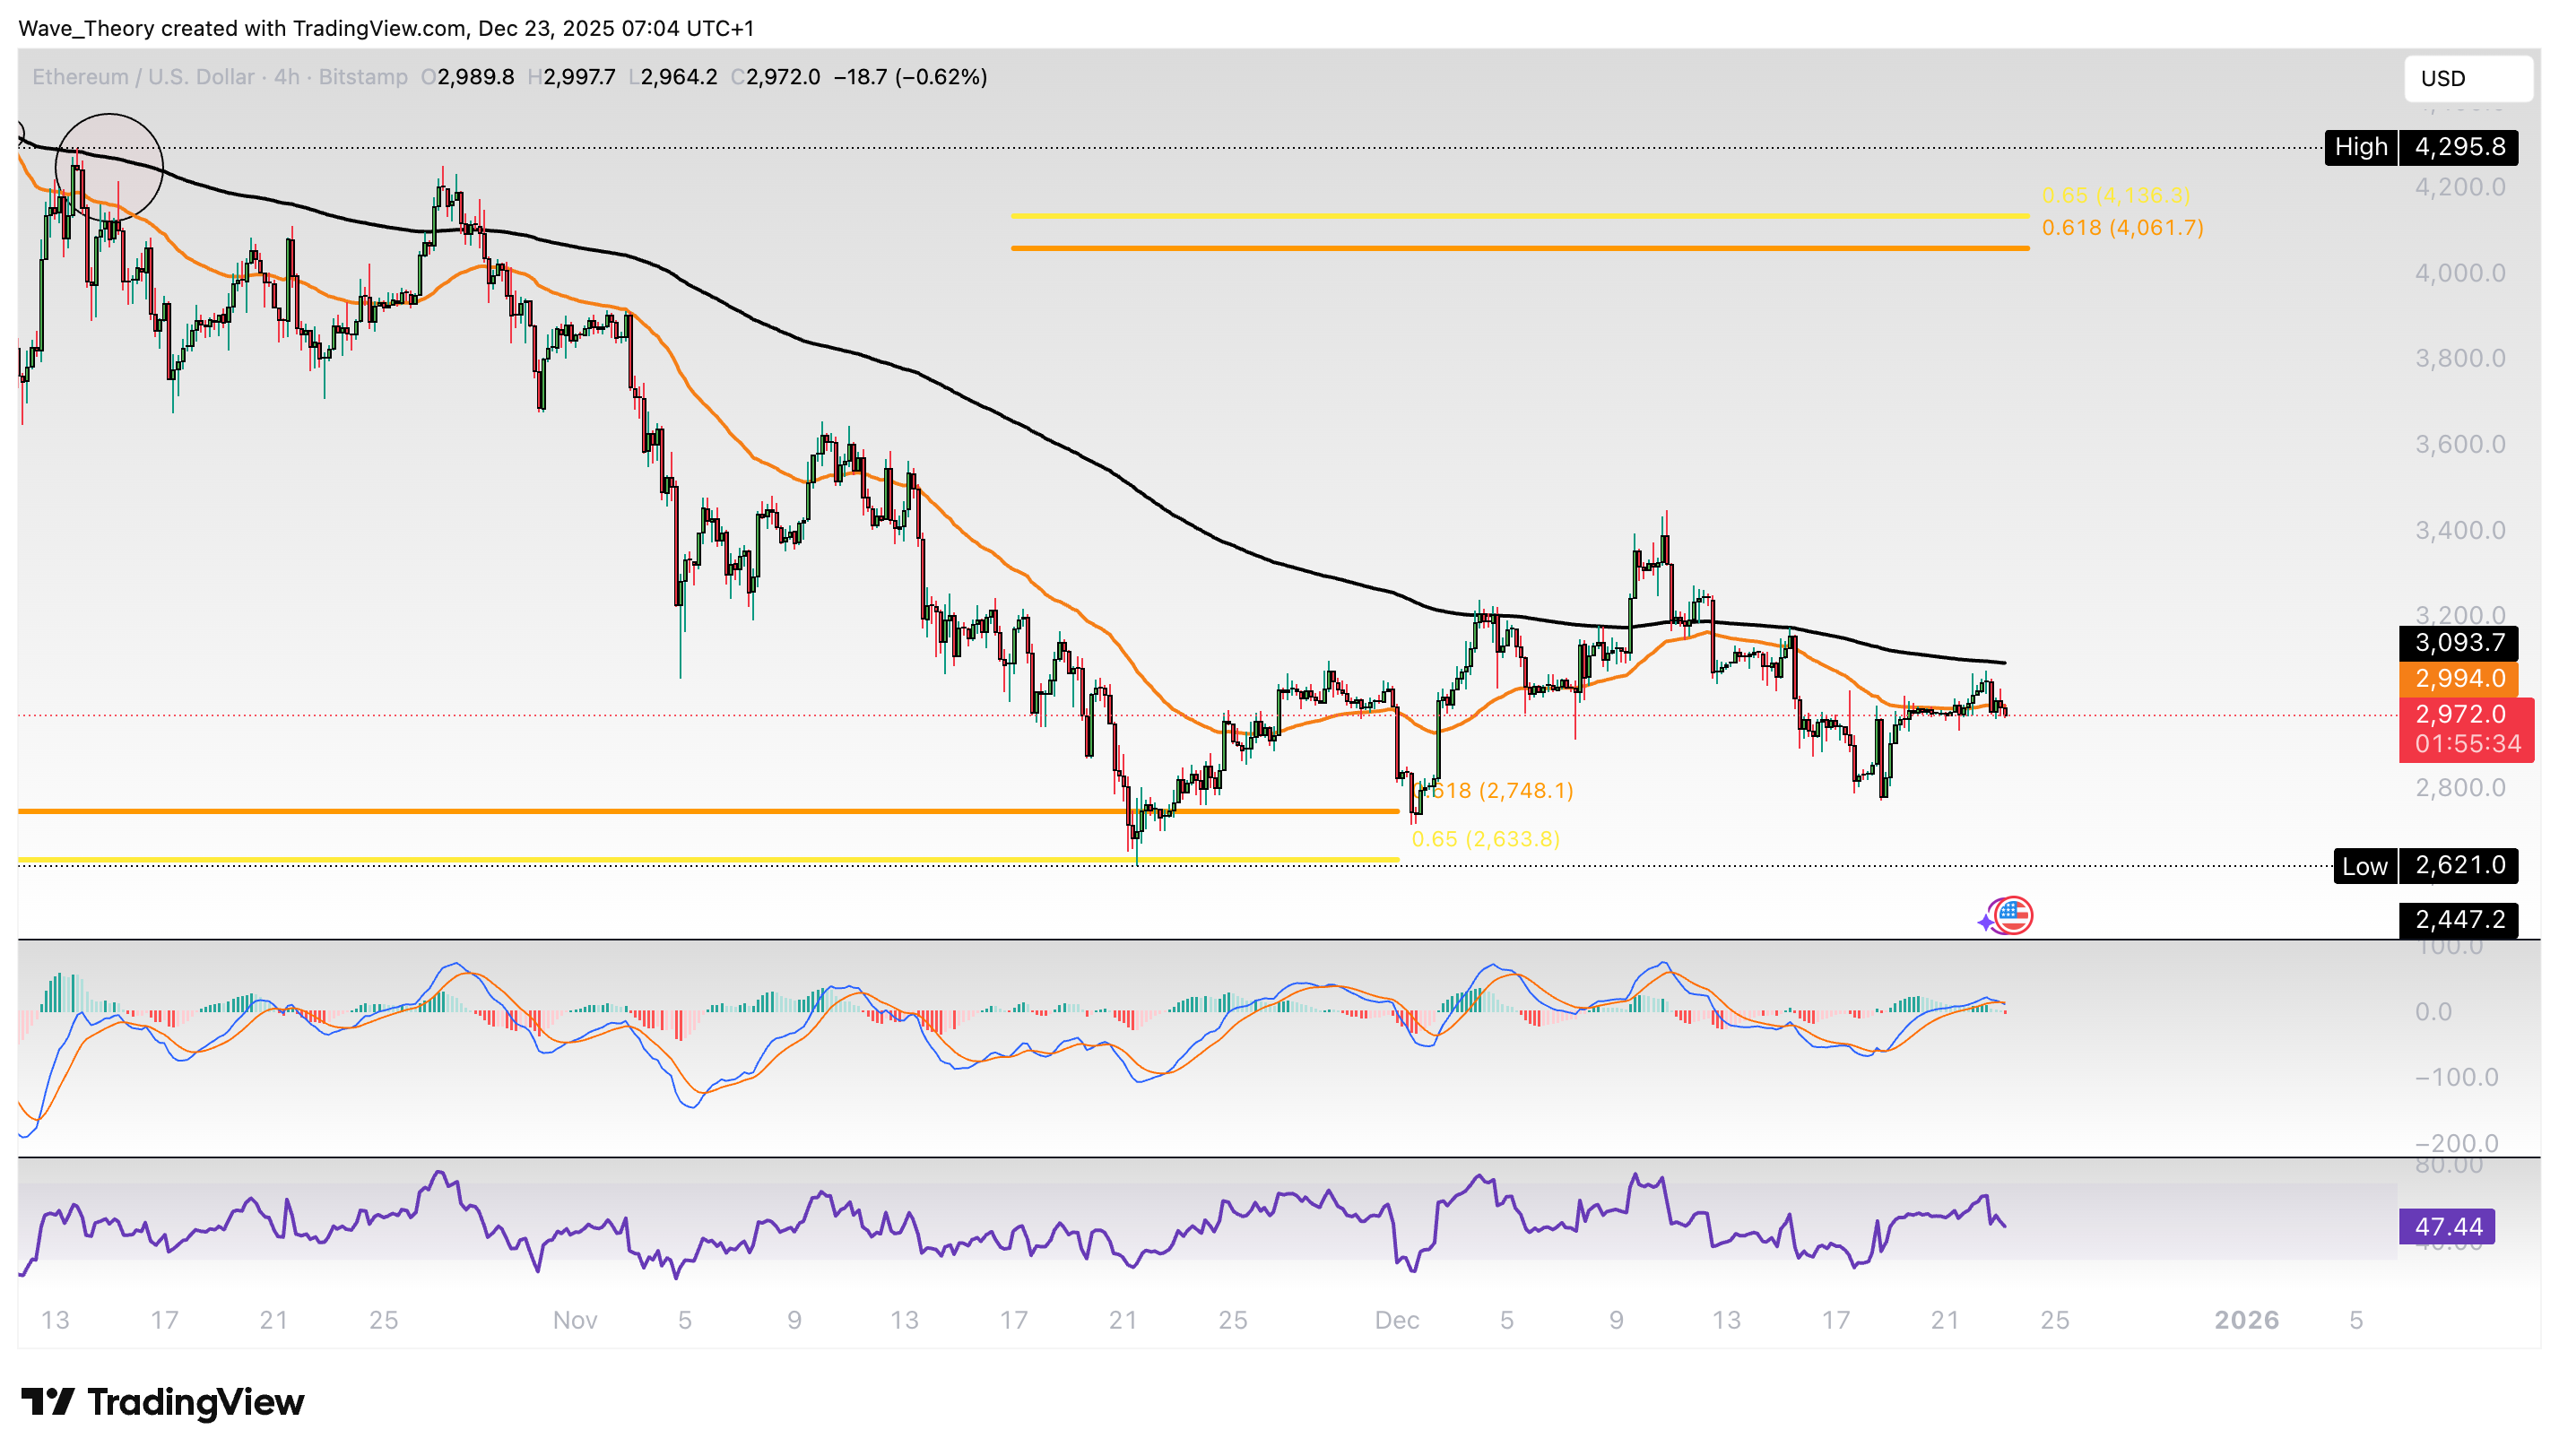Click the Low 2,621.0 price label
Viewport: 2559px width, 1456px height.
pyautogui.click(x=2425, y=865)
